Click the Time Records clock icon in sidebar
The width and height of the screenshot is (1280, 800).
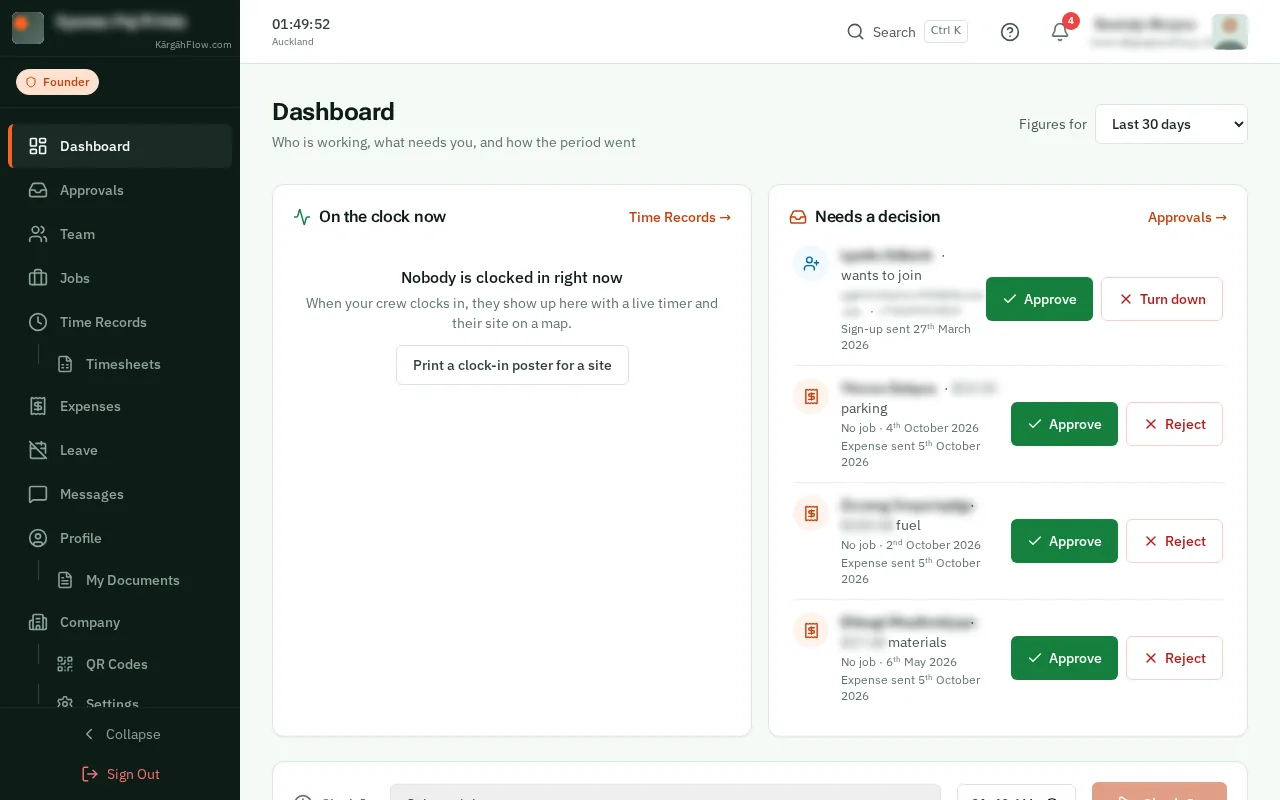[x=38, y=322]
